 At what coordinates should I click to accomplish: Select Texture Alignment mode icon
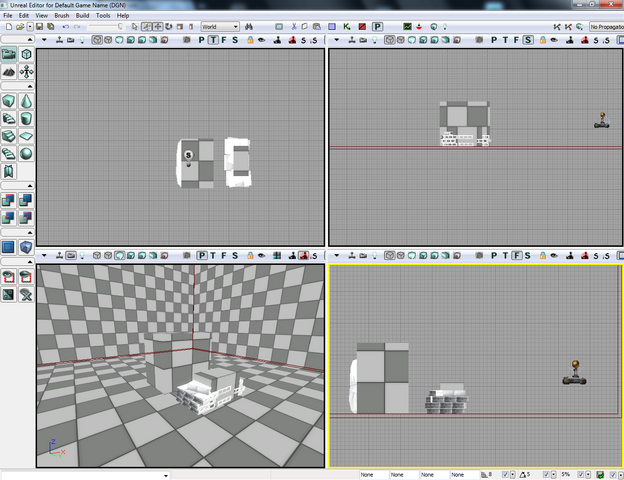pos(26,72)
